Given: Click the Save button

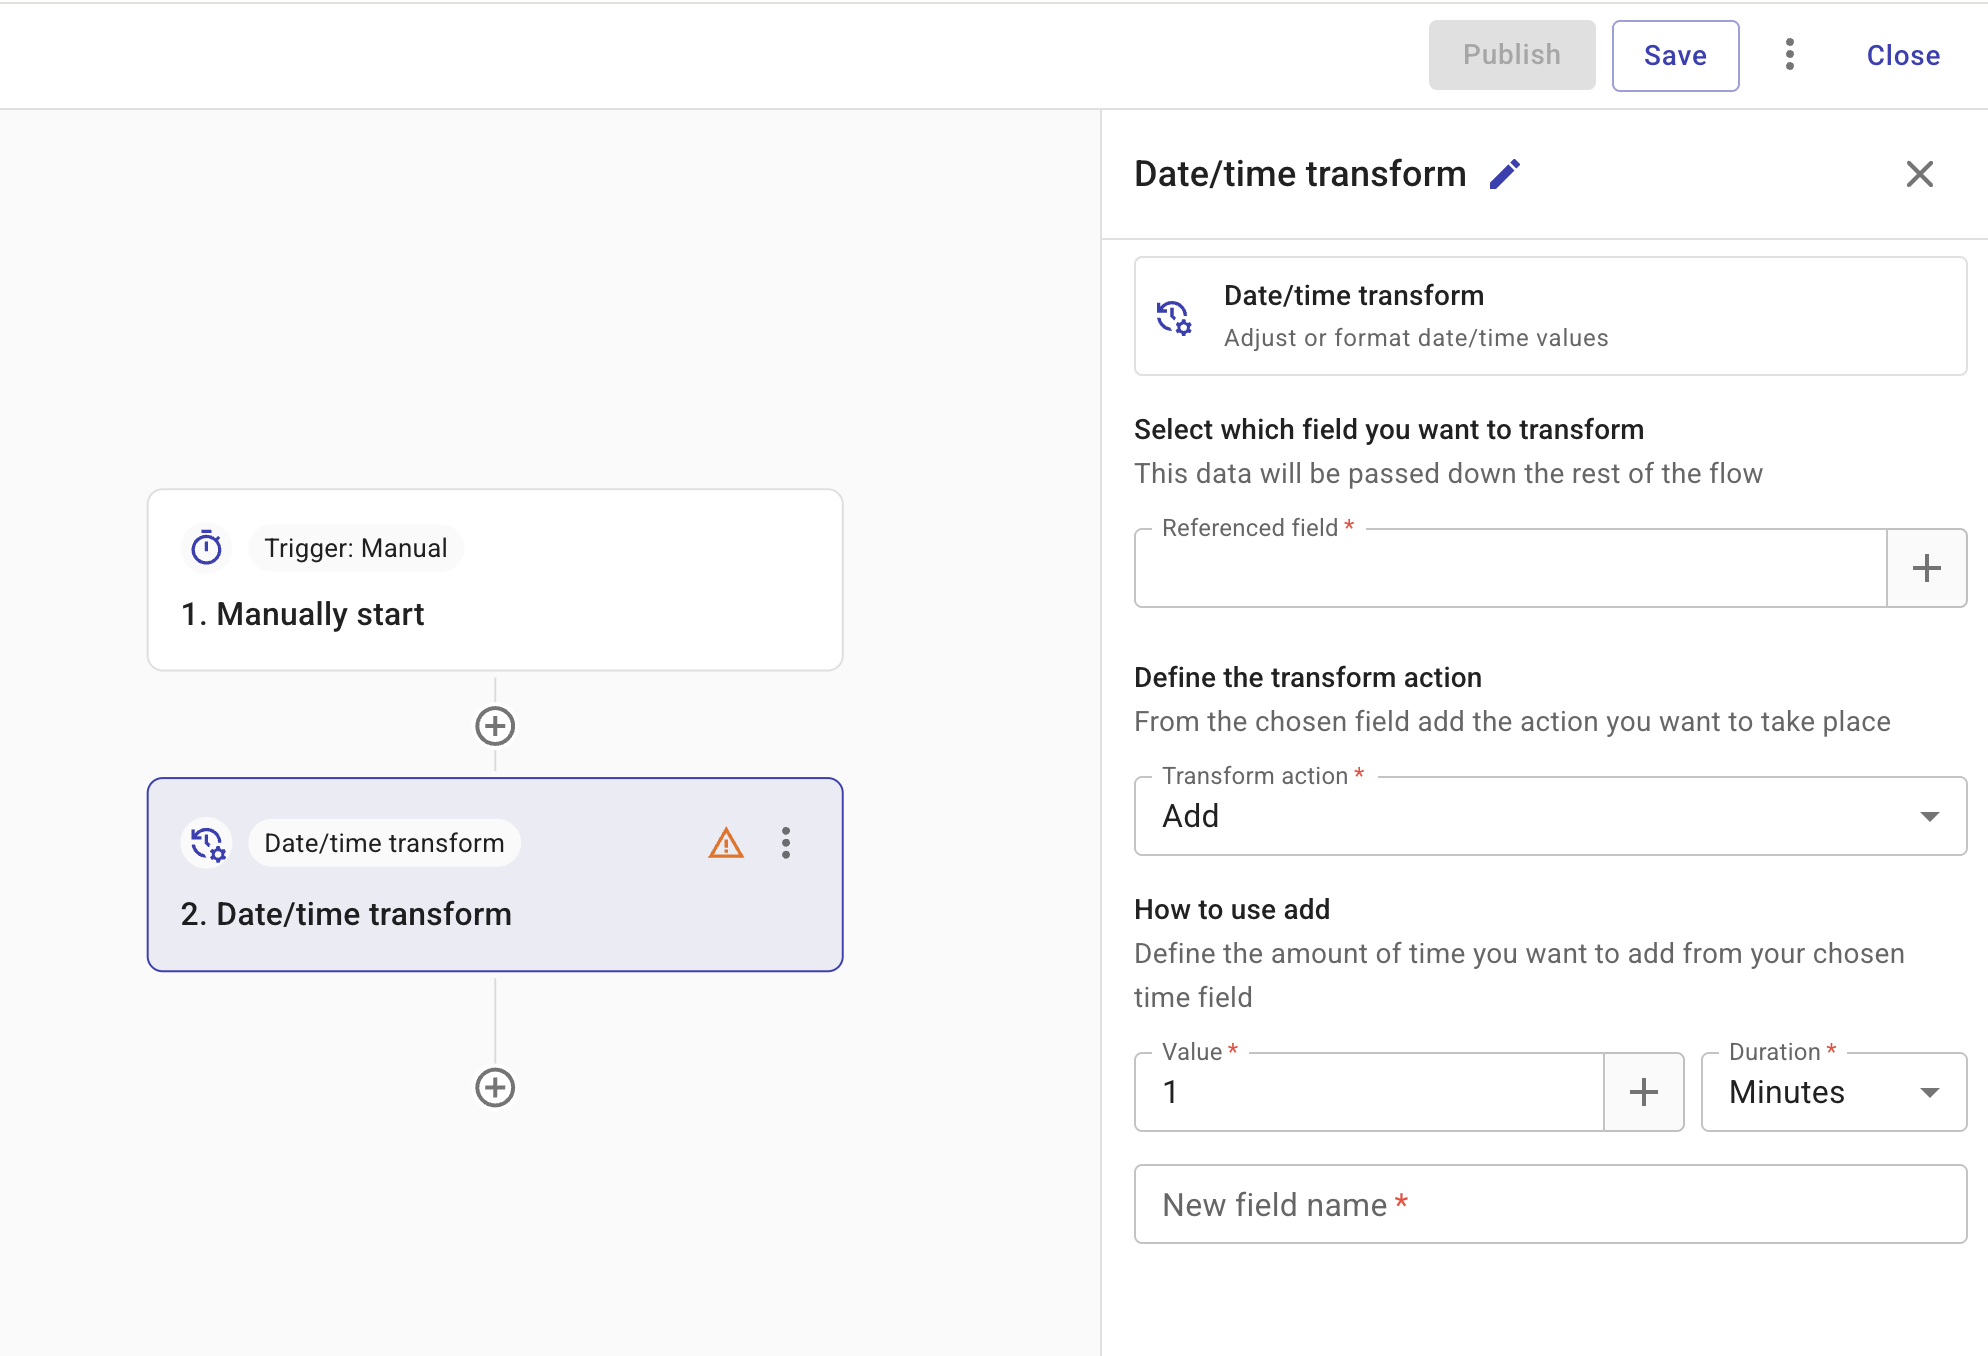Looking at the screenshot, I should (1675, 56).
